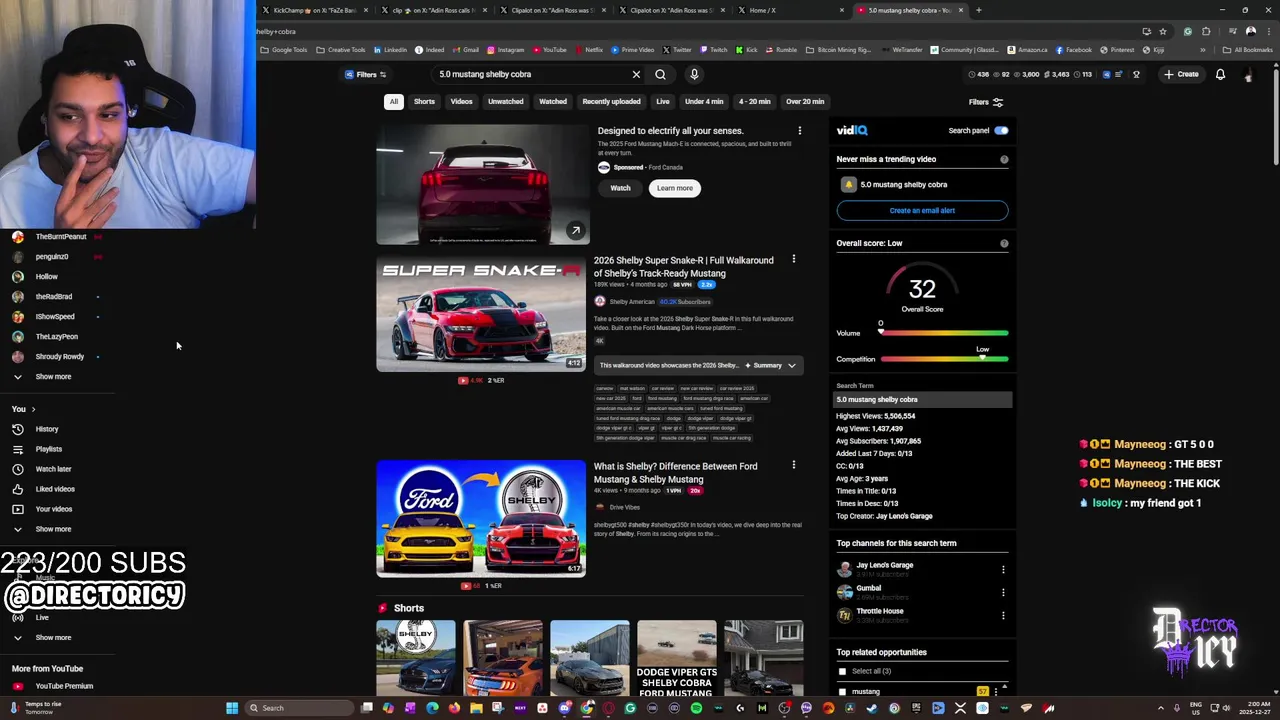Open the vidIQ Filters button near search
The image size is (1280, 720).
click(365, 74)
